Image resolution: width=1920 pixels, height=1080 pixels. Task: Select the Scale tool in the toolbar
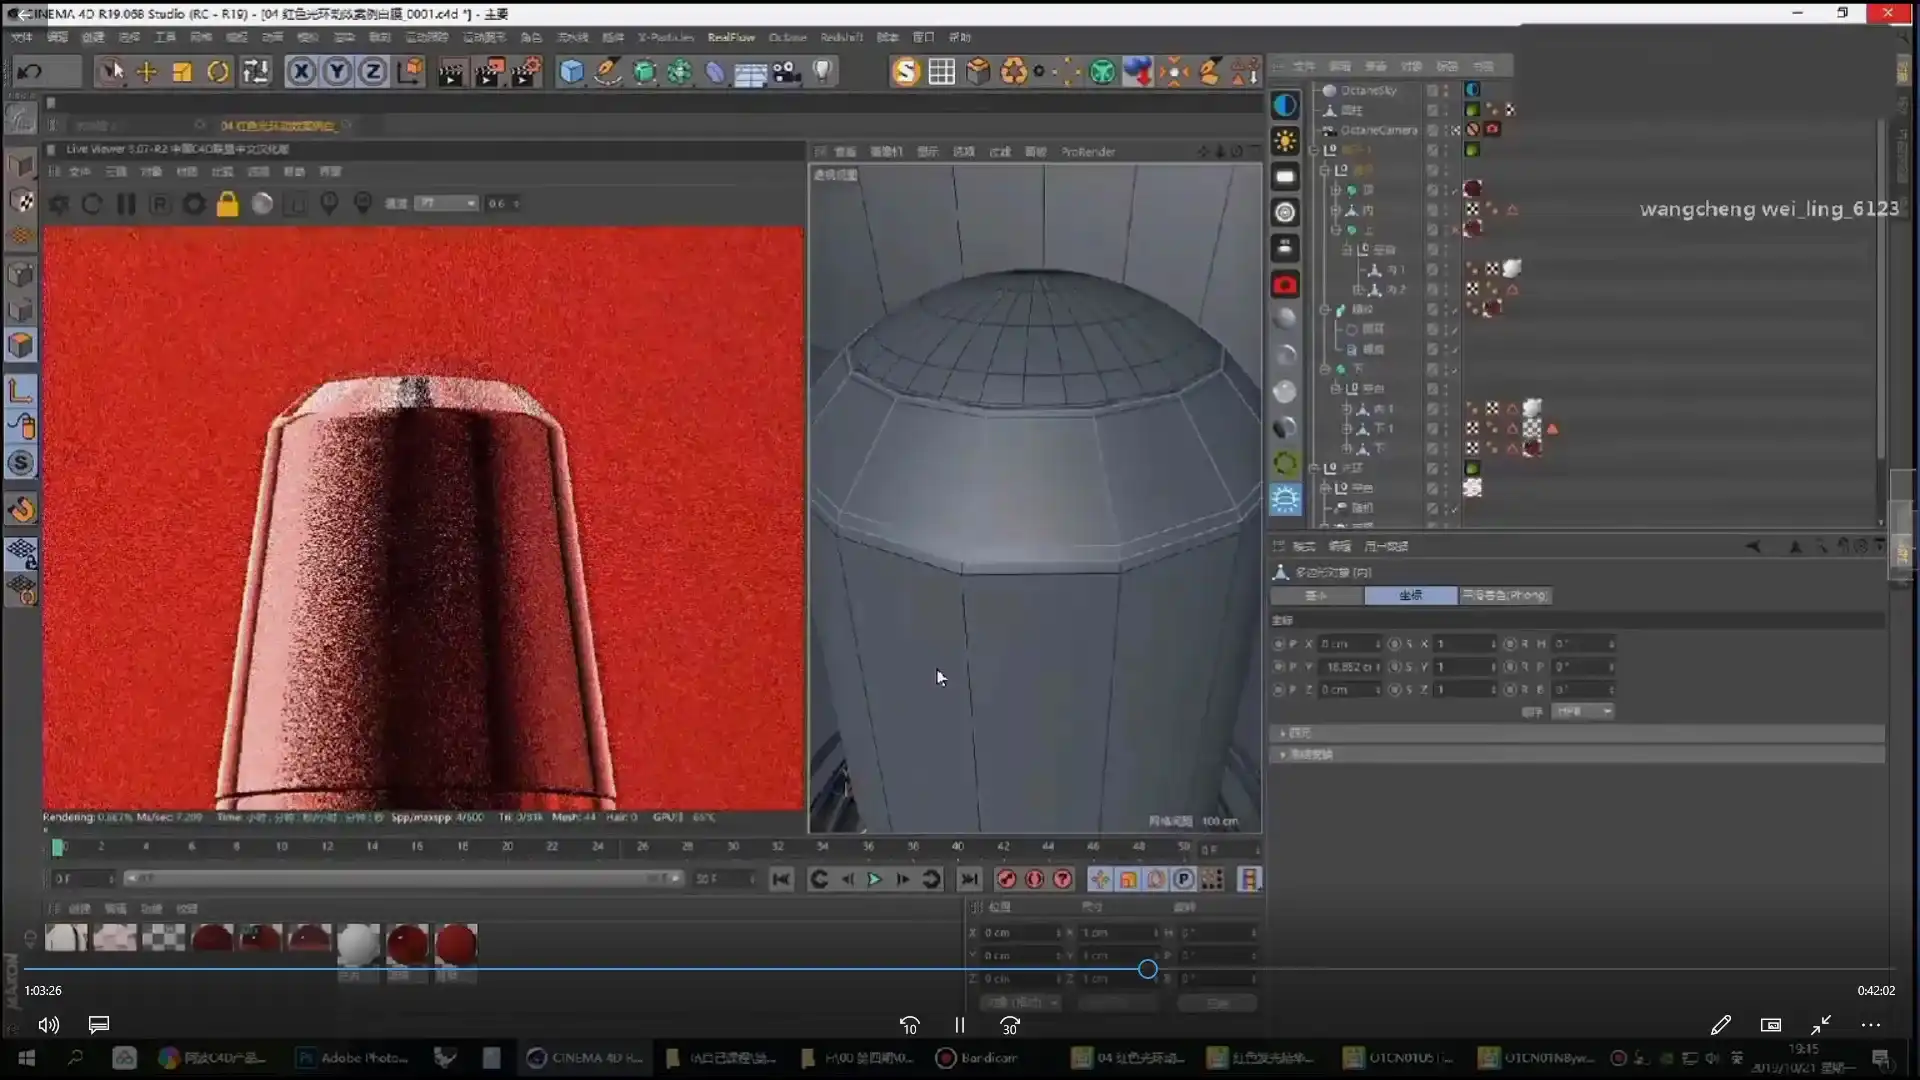(x=182, y=71)
